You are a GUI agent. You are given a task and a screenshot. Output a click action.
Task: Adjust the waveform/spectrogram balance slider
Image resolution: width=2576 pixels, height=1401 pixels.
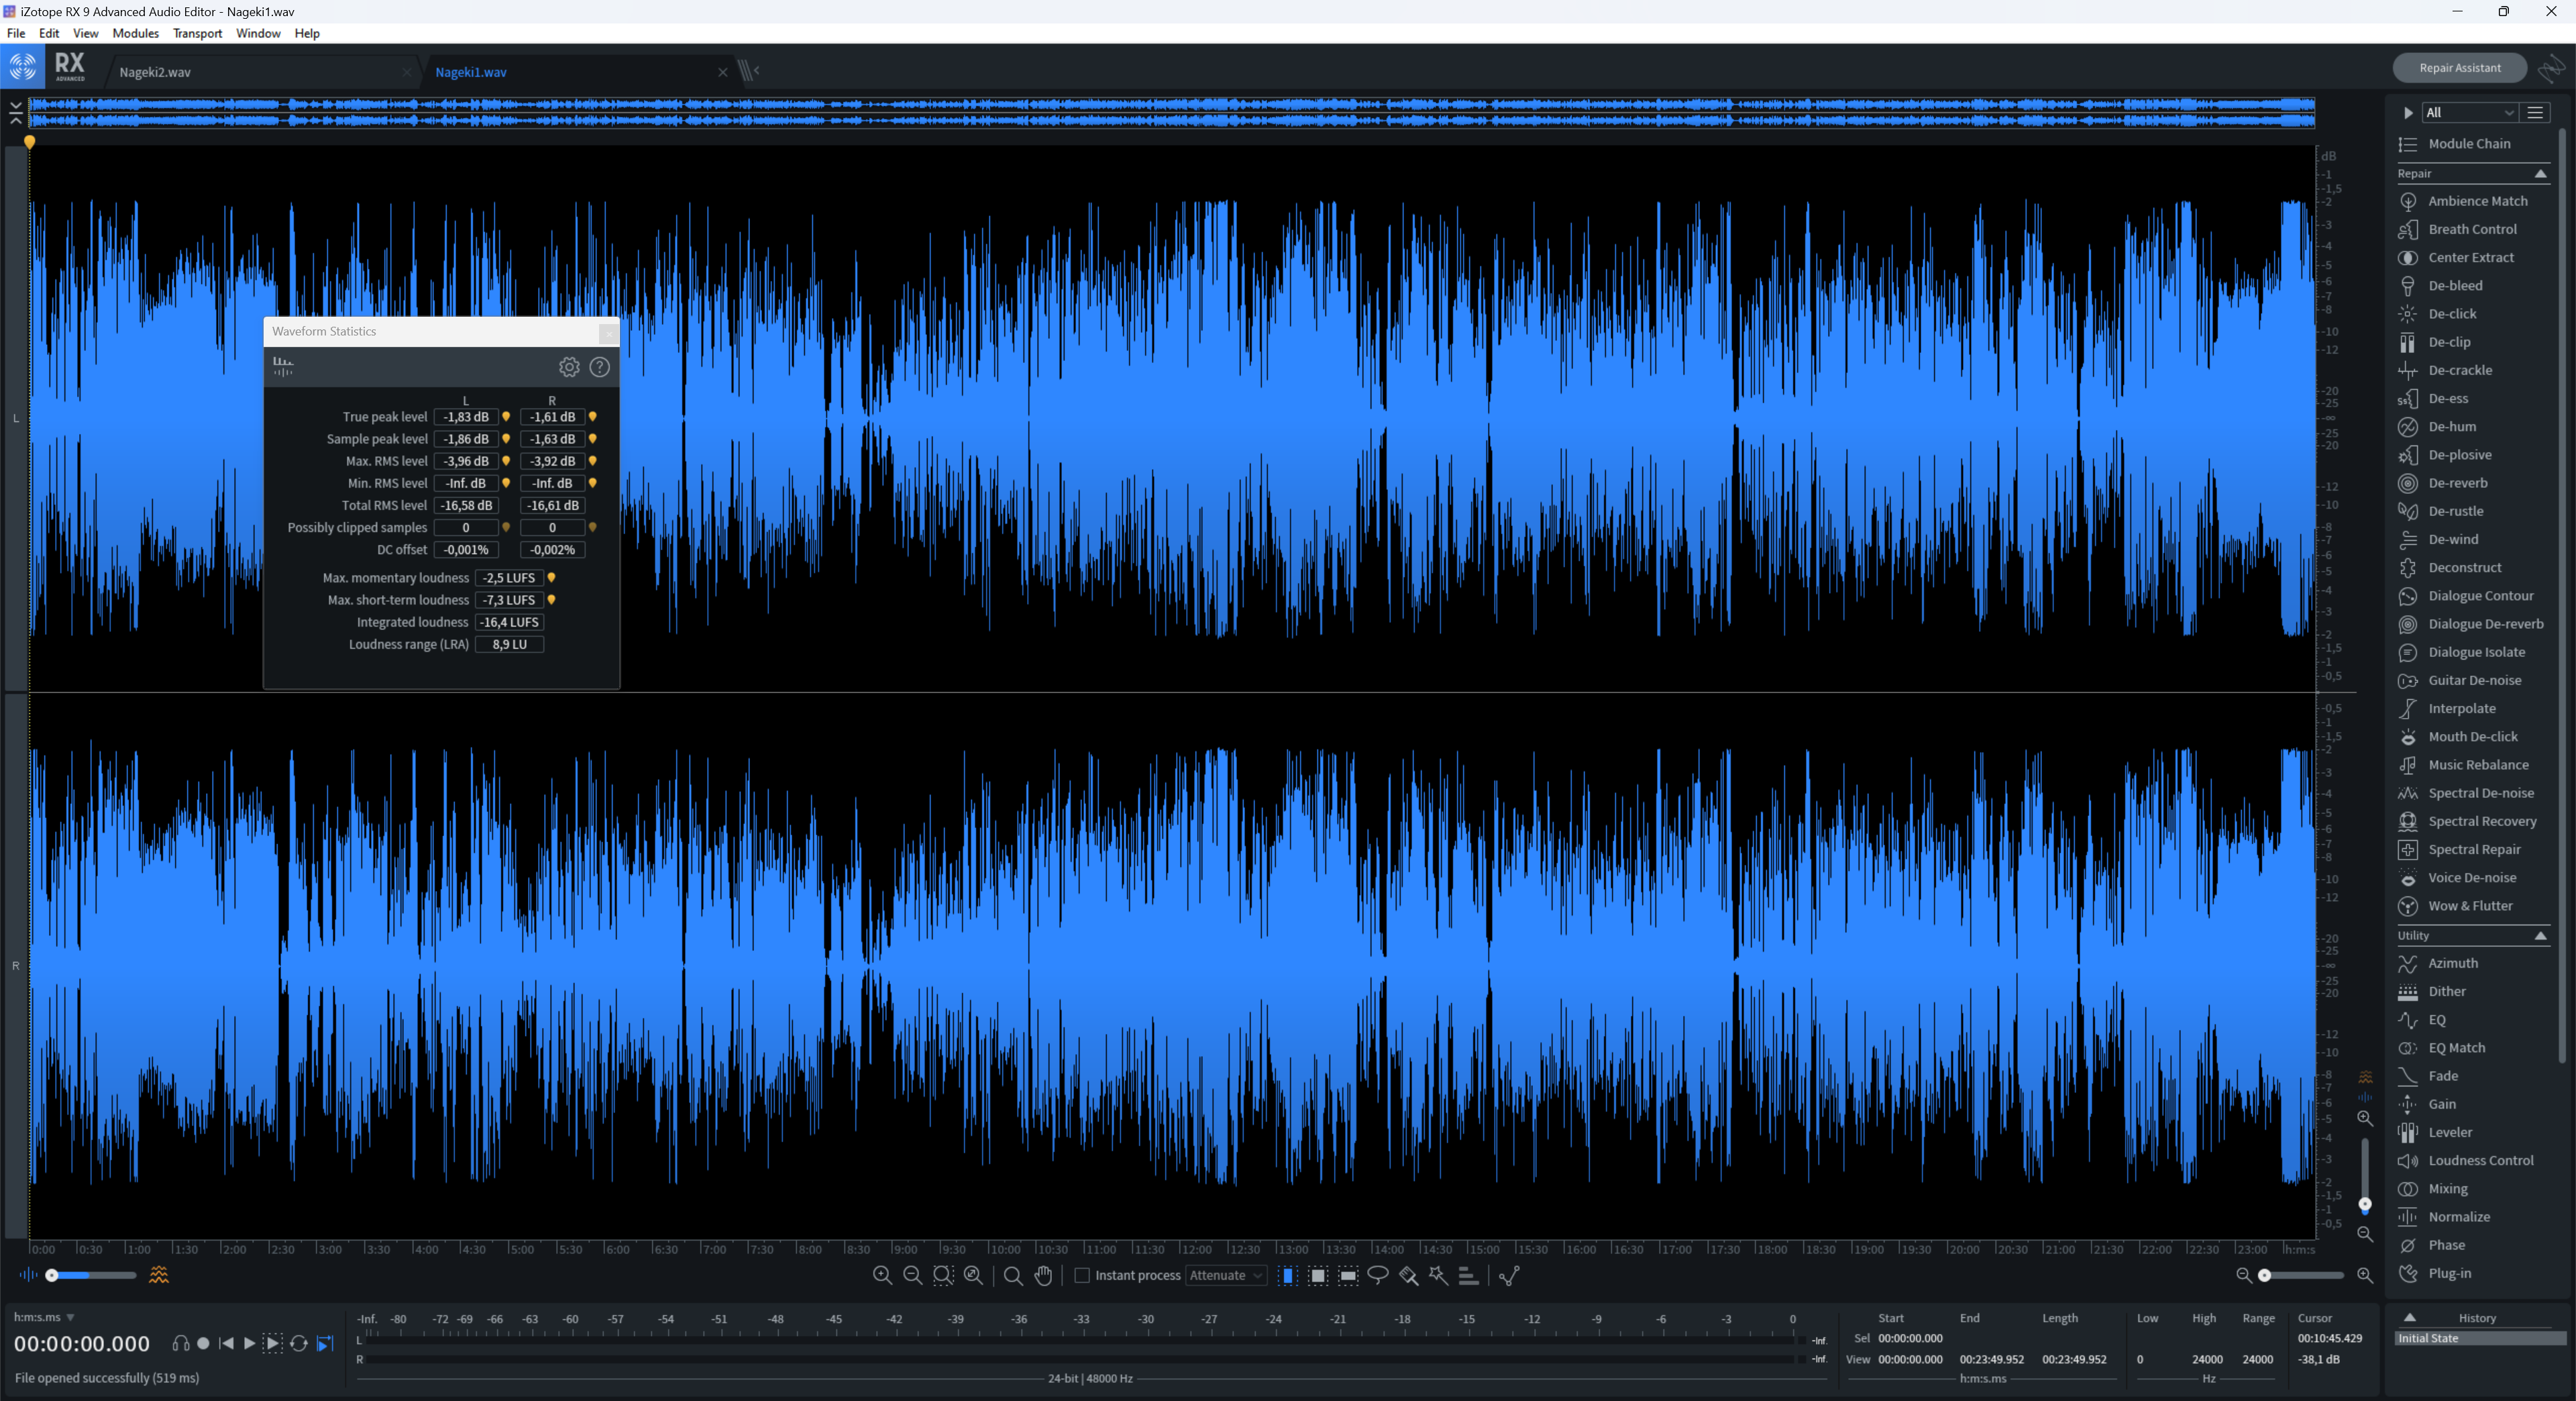[91, 1275]
